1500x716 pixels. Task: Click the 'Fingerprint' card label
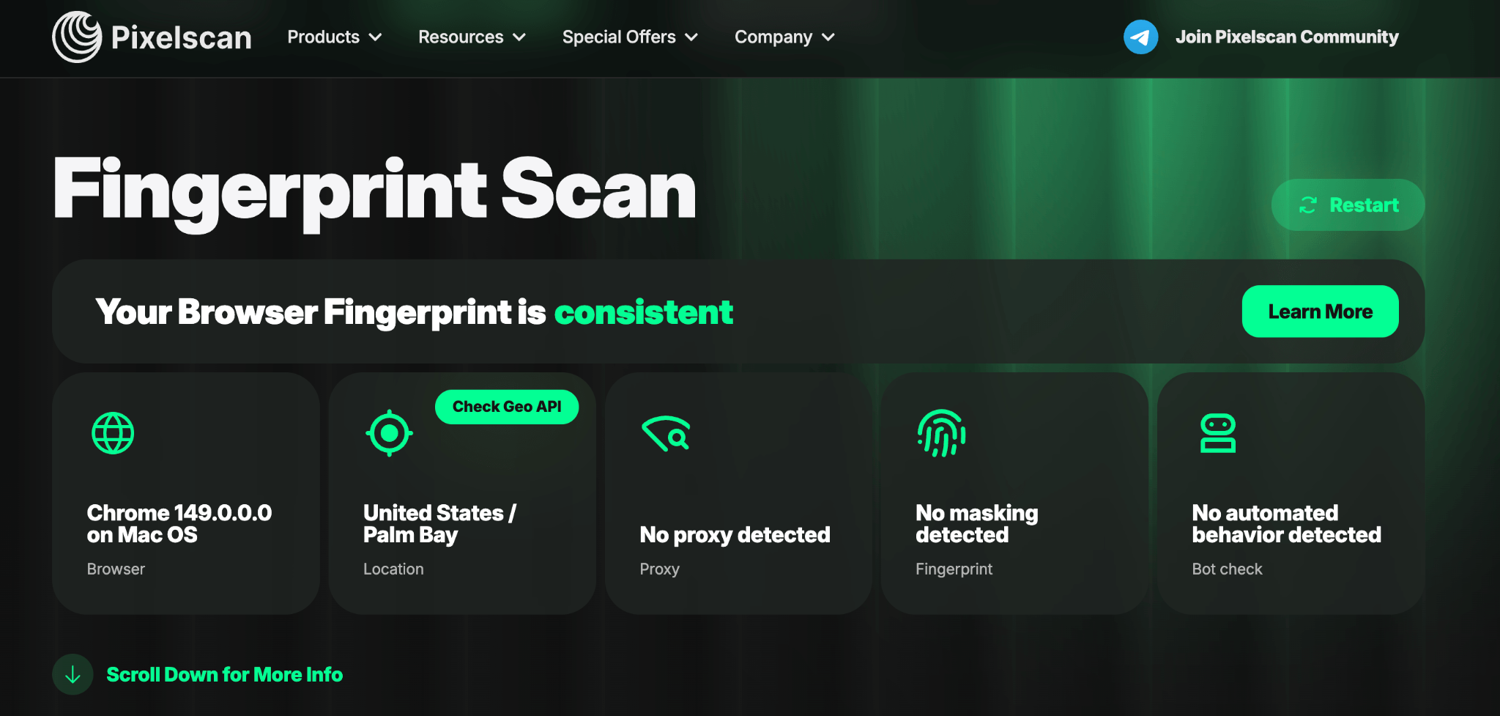[954, 569]
